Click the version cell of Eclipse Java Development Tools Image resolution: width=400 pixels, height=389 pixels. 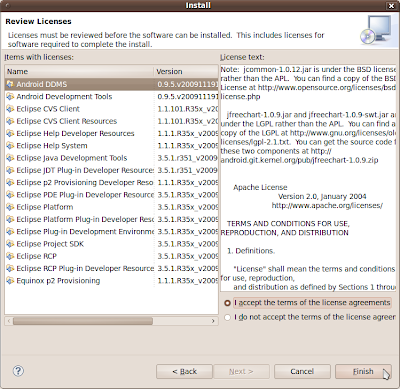[188, 158]
